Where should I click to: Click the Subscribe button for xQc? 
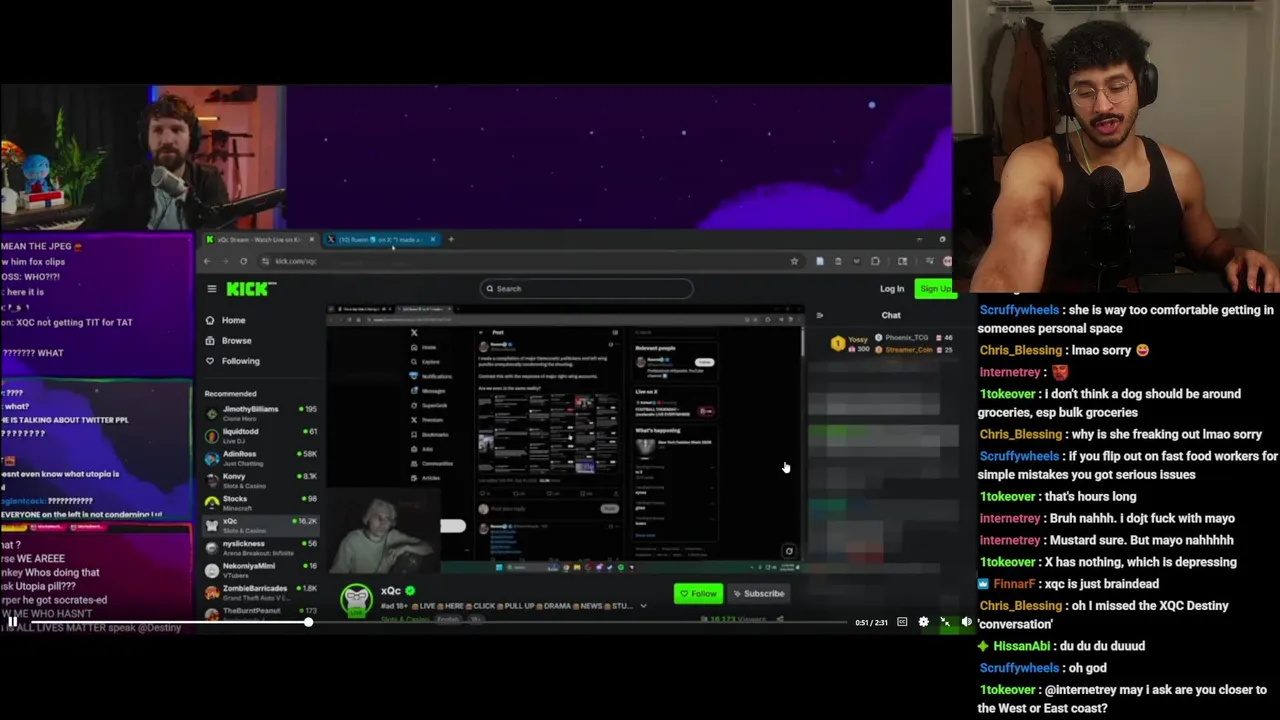758,594
